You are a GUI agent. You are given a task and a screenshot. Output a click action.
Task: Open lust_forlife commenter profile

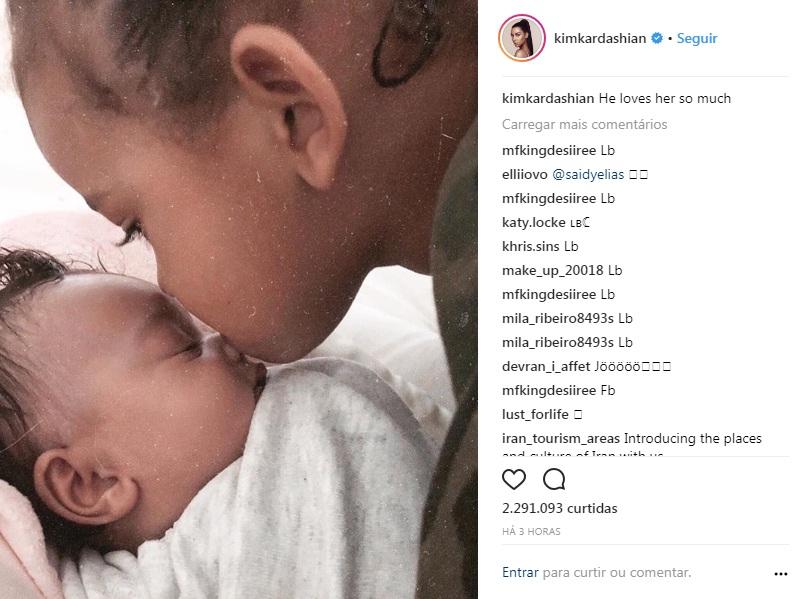pyautogui.click(x=535, y=414)
